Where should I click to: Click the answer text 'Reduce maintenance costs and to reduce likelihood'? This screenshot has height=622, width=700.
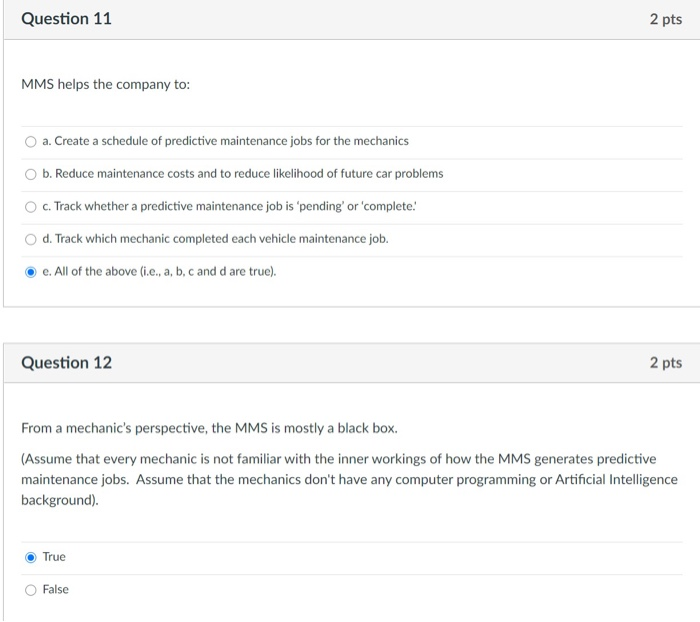tap(189, 174)
